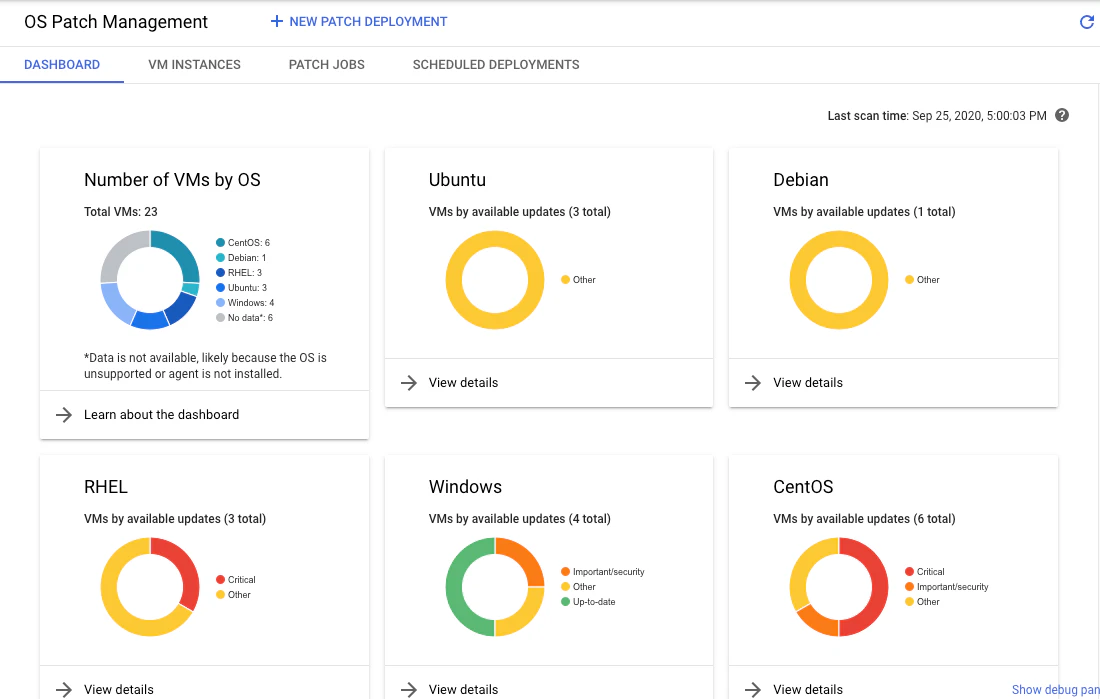The height and width of the screenshot is (699, 1100).
Task: Click the 'CentOS: 6' legend label
Action: click(x=248, y=243)
